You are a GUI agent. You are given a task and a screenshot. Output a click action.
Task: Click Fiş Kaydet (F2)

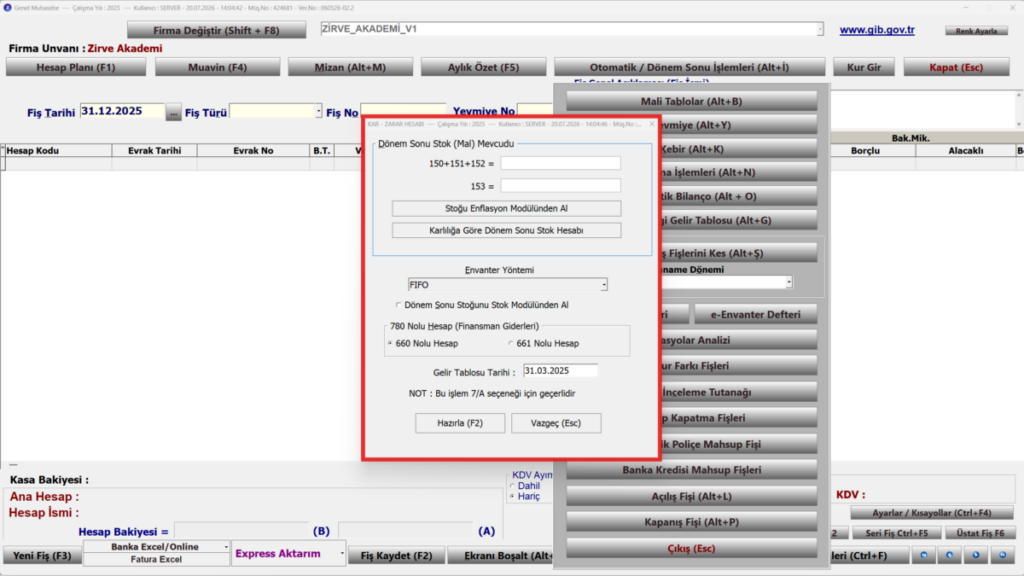(x=396, y=556)
